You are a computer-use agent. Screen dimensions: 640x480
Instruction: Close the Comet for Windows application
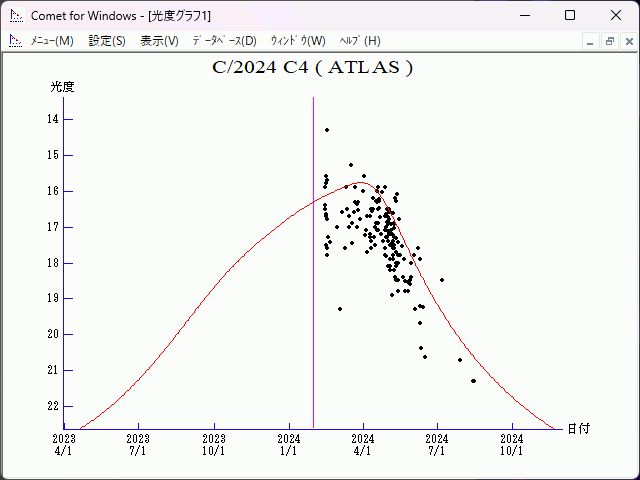point(616,15)
